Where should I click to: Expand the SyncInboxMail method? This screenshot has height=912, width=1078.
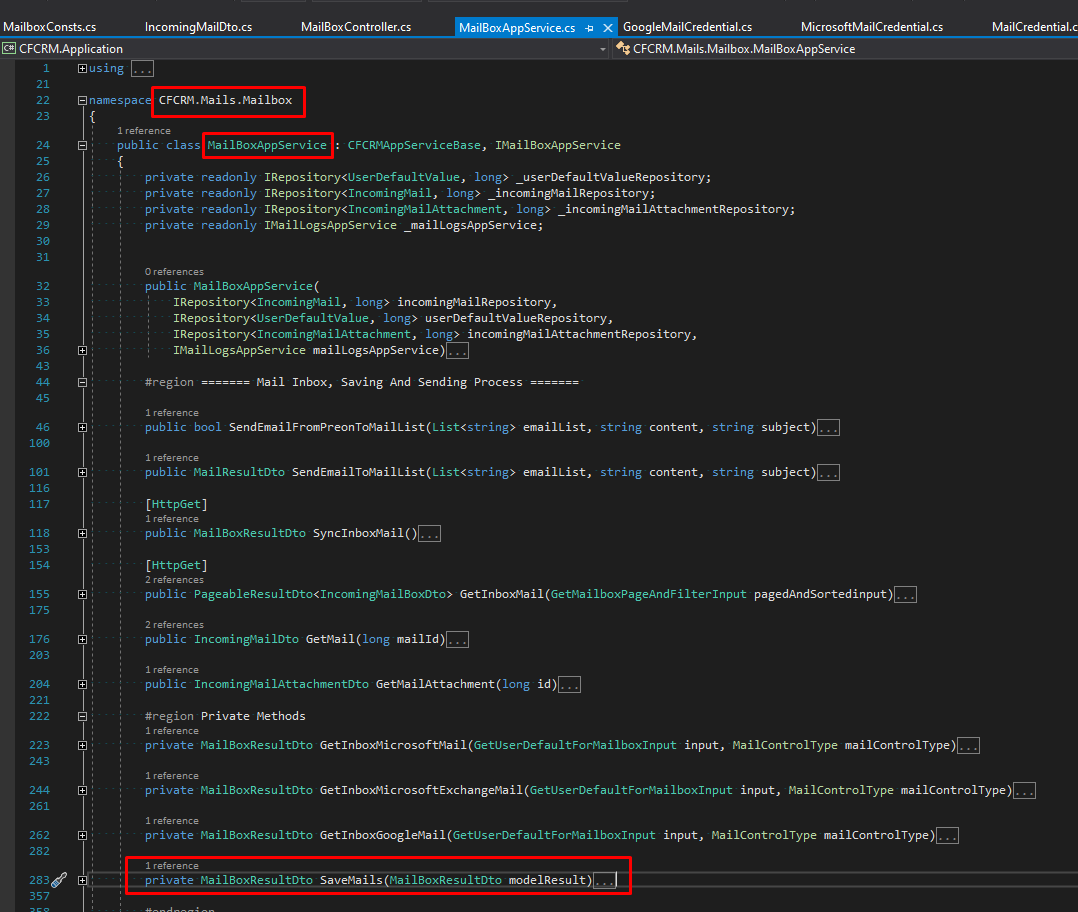(82, 533)
